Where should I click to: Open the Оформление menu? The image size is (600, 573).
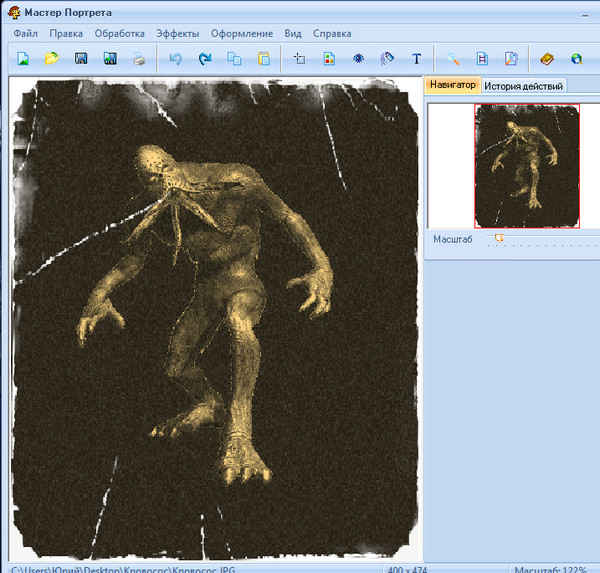[x=241, y=33]
